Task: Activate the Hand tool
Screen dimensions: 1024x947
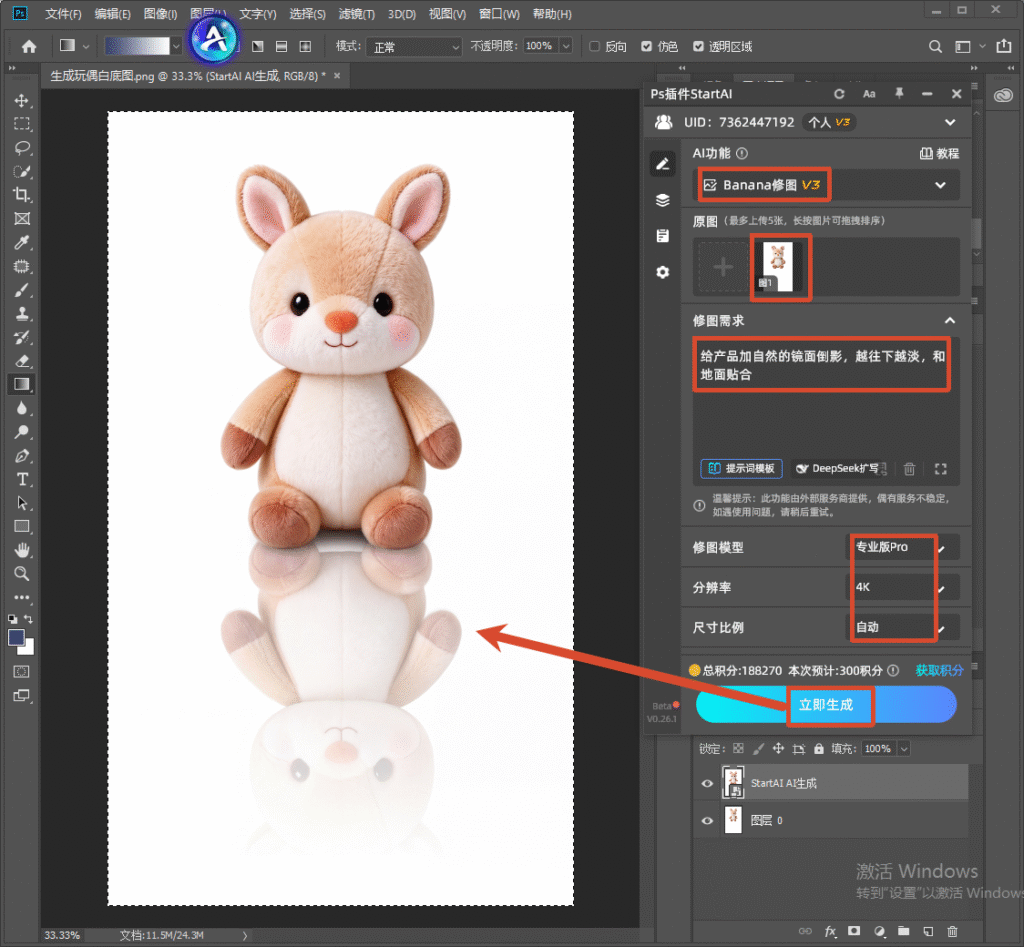Action: pyautogui.click(x=22, y=550)
